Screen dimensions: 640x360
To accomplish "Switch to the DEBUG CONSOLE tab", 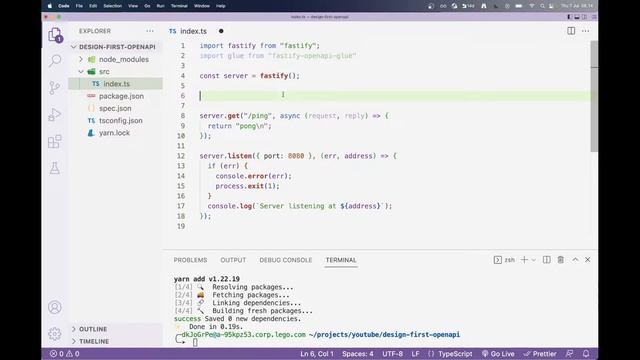I will point(286,260).
